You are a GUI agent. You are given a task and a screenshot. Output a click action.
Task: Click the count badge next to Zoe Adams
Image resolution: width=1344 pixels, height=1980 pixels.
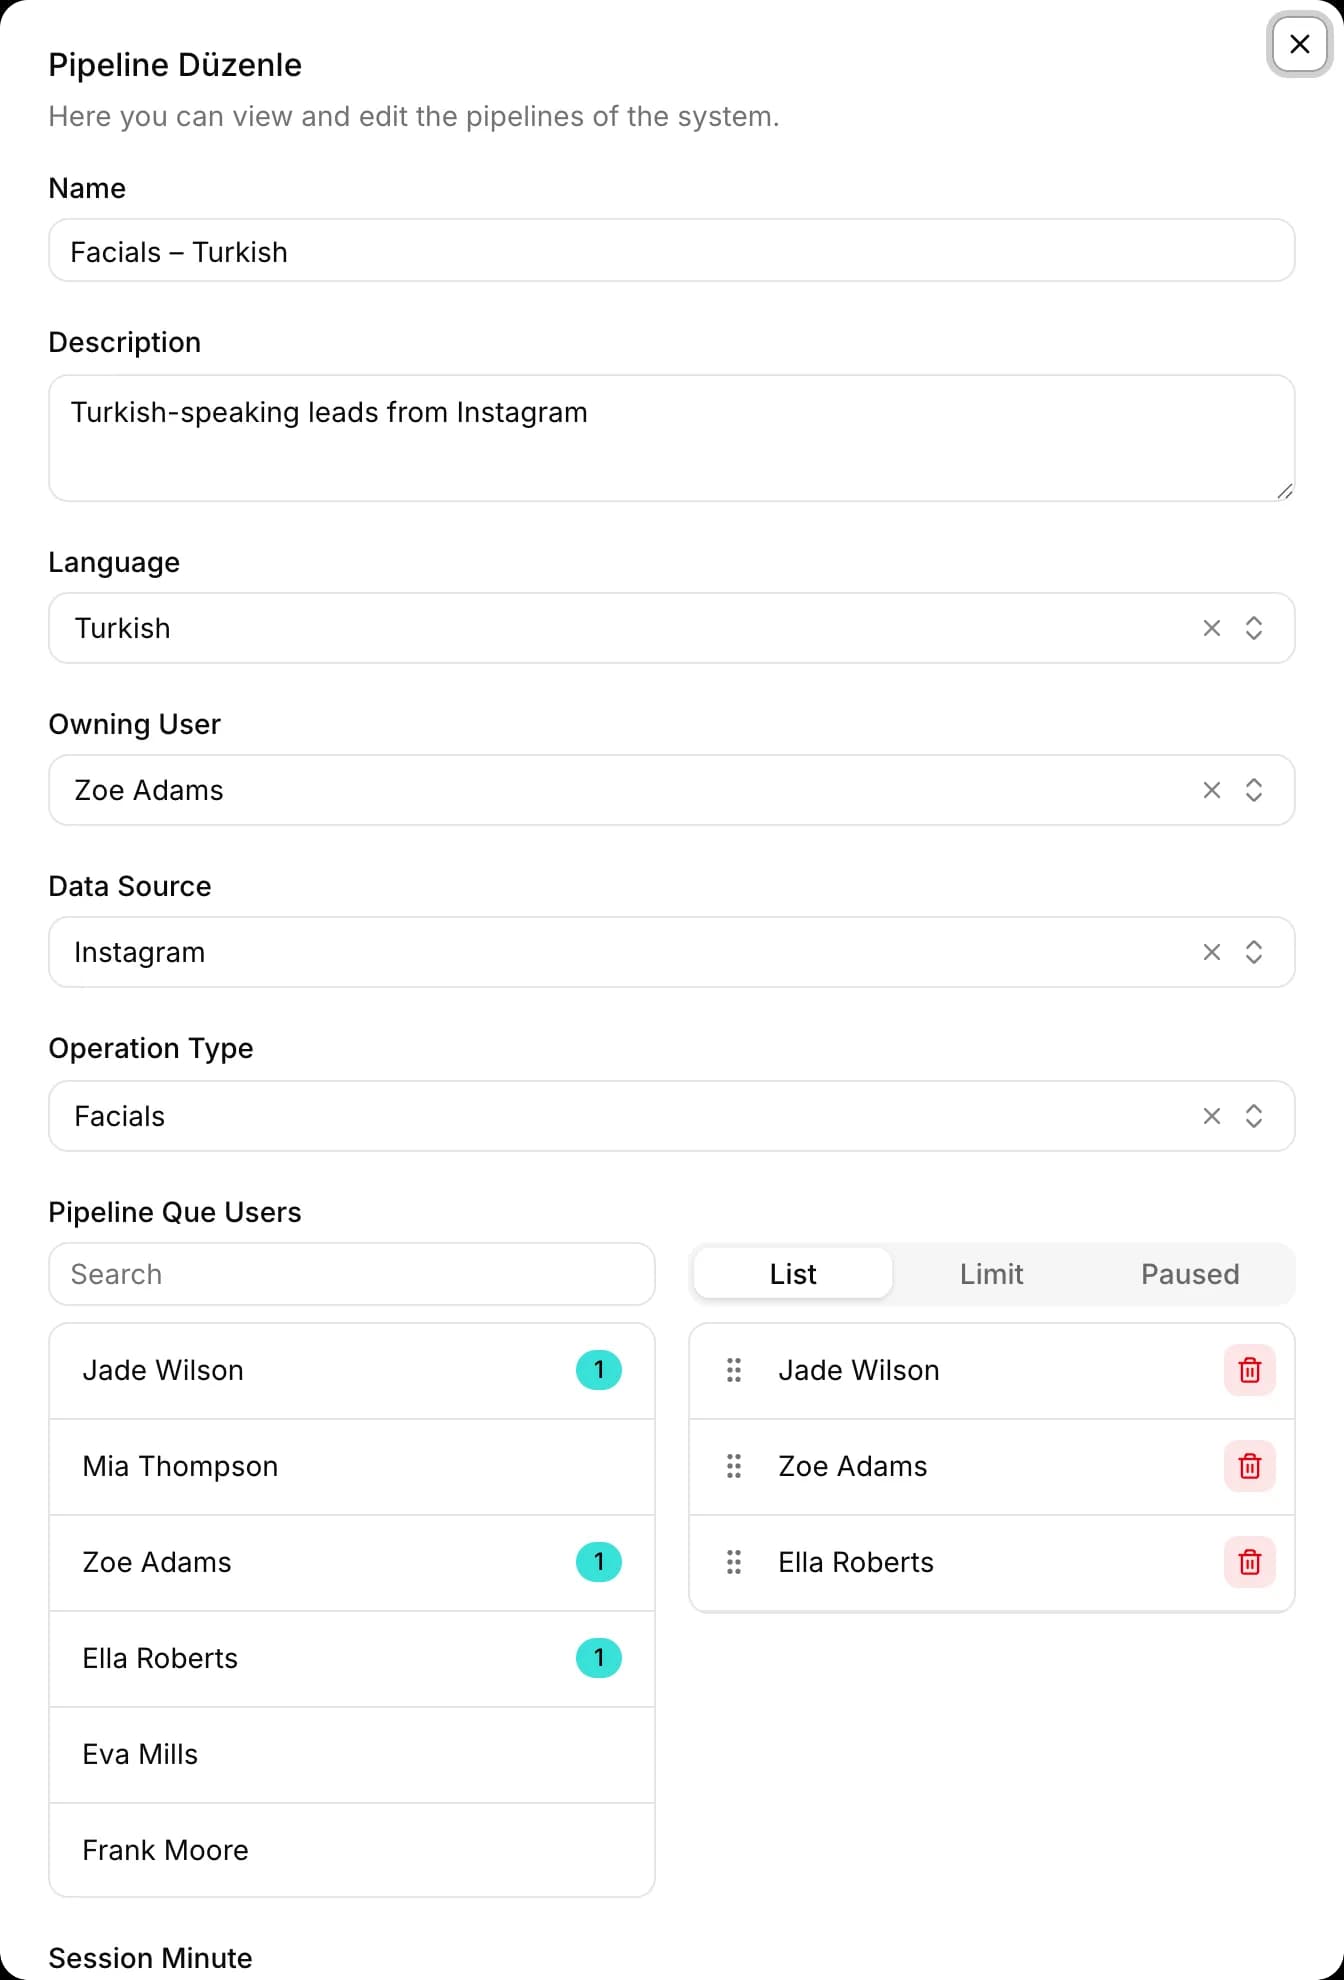(599, 1562)
